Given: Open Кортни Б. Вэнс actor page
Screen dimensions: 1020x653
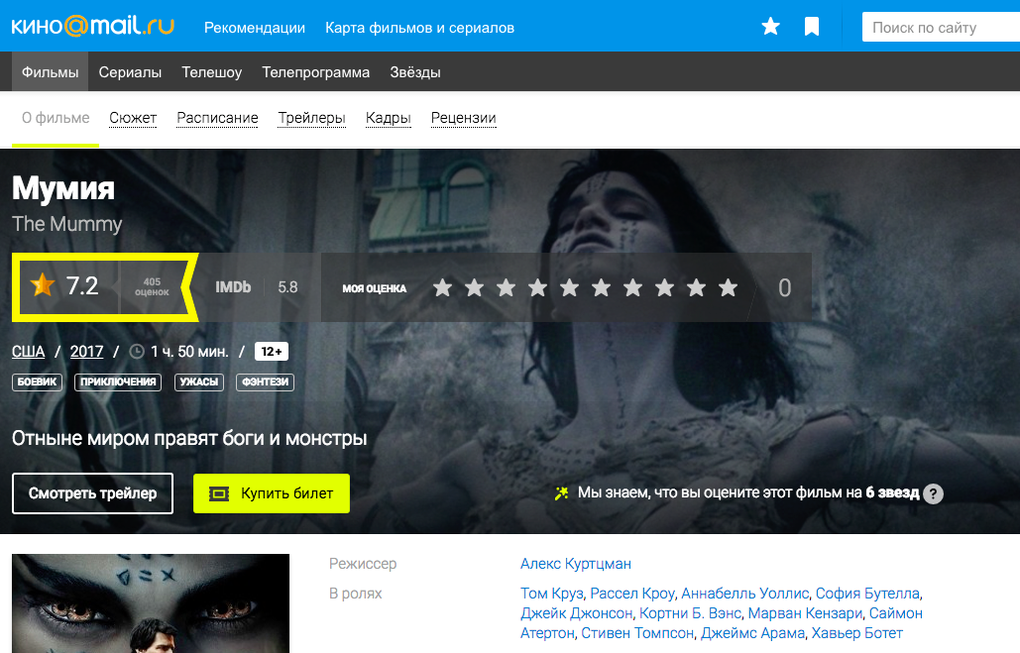Looking at the screenshot, I should (690, 613).
